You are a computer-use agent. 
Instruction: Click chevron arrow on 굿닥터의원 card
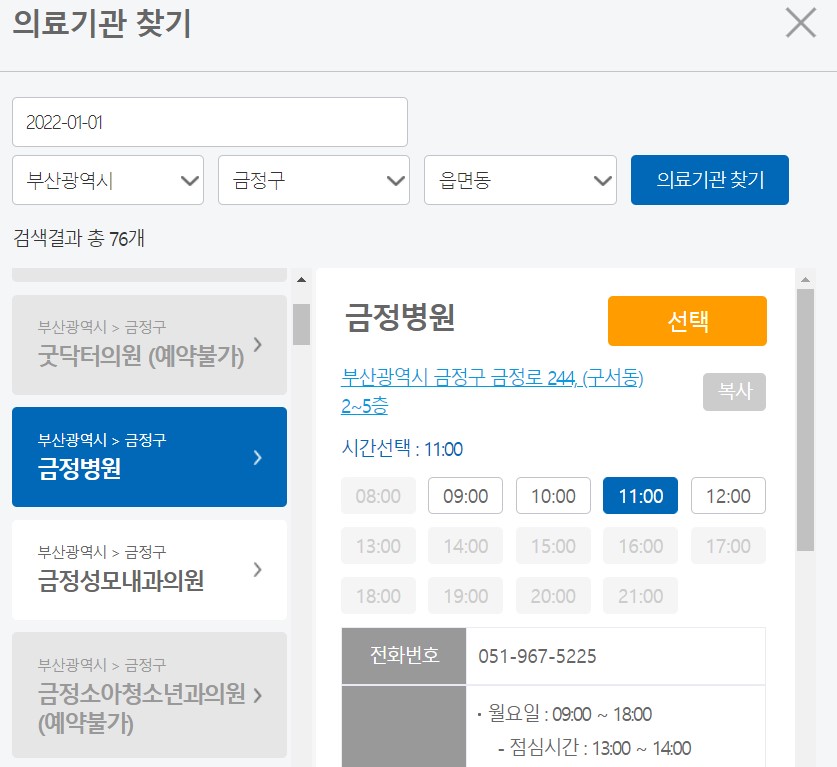pos(258,345)
